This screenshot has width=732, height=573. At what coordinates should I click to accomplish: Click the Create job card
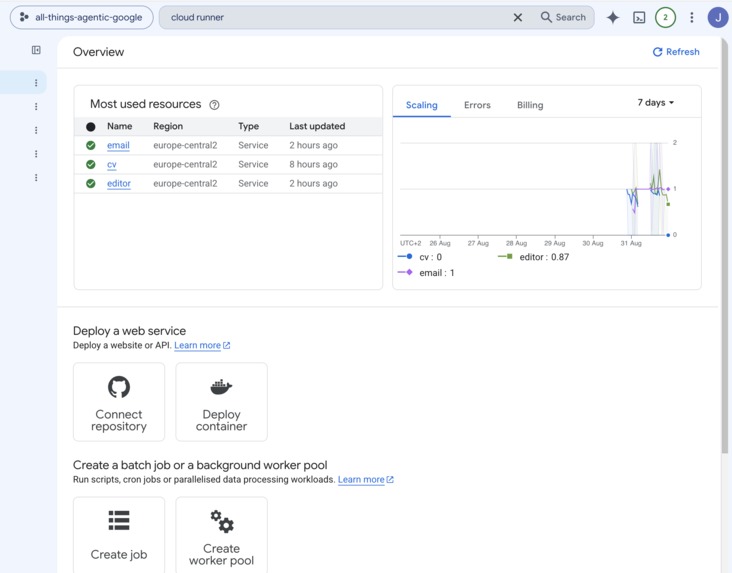[119, 535]
